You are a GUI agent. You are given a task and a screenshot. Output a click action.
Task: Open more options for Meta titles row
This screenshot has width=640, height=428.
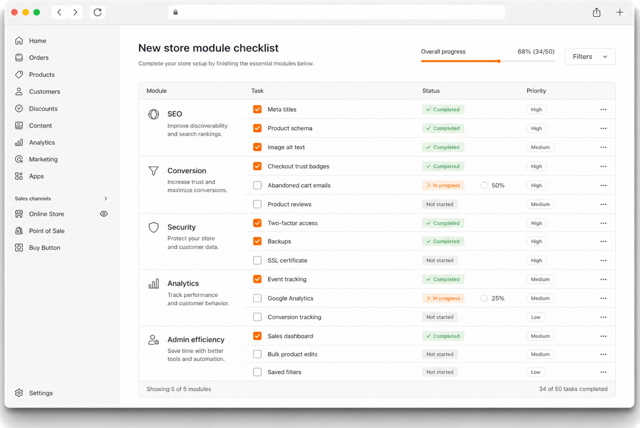603,109
